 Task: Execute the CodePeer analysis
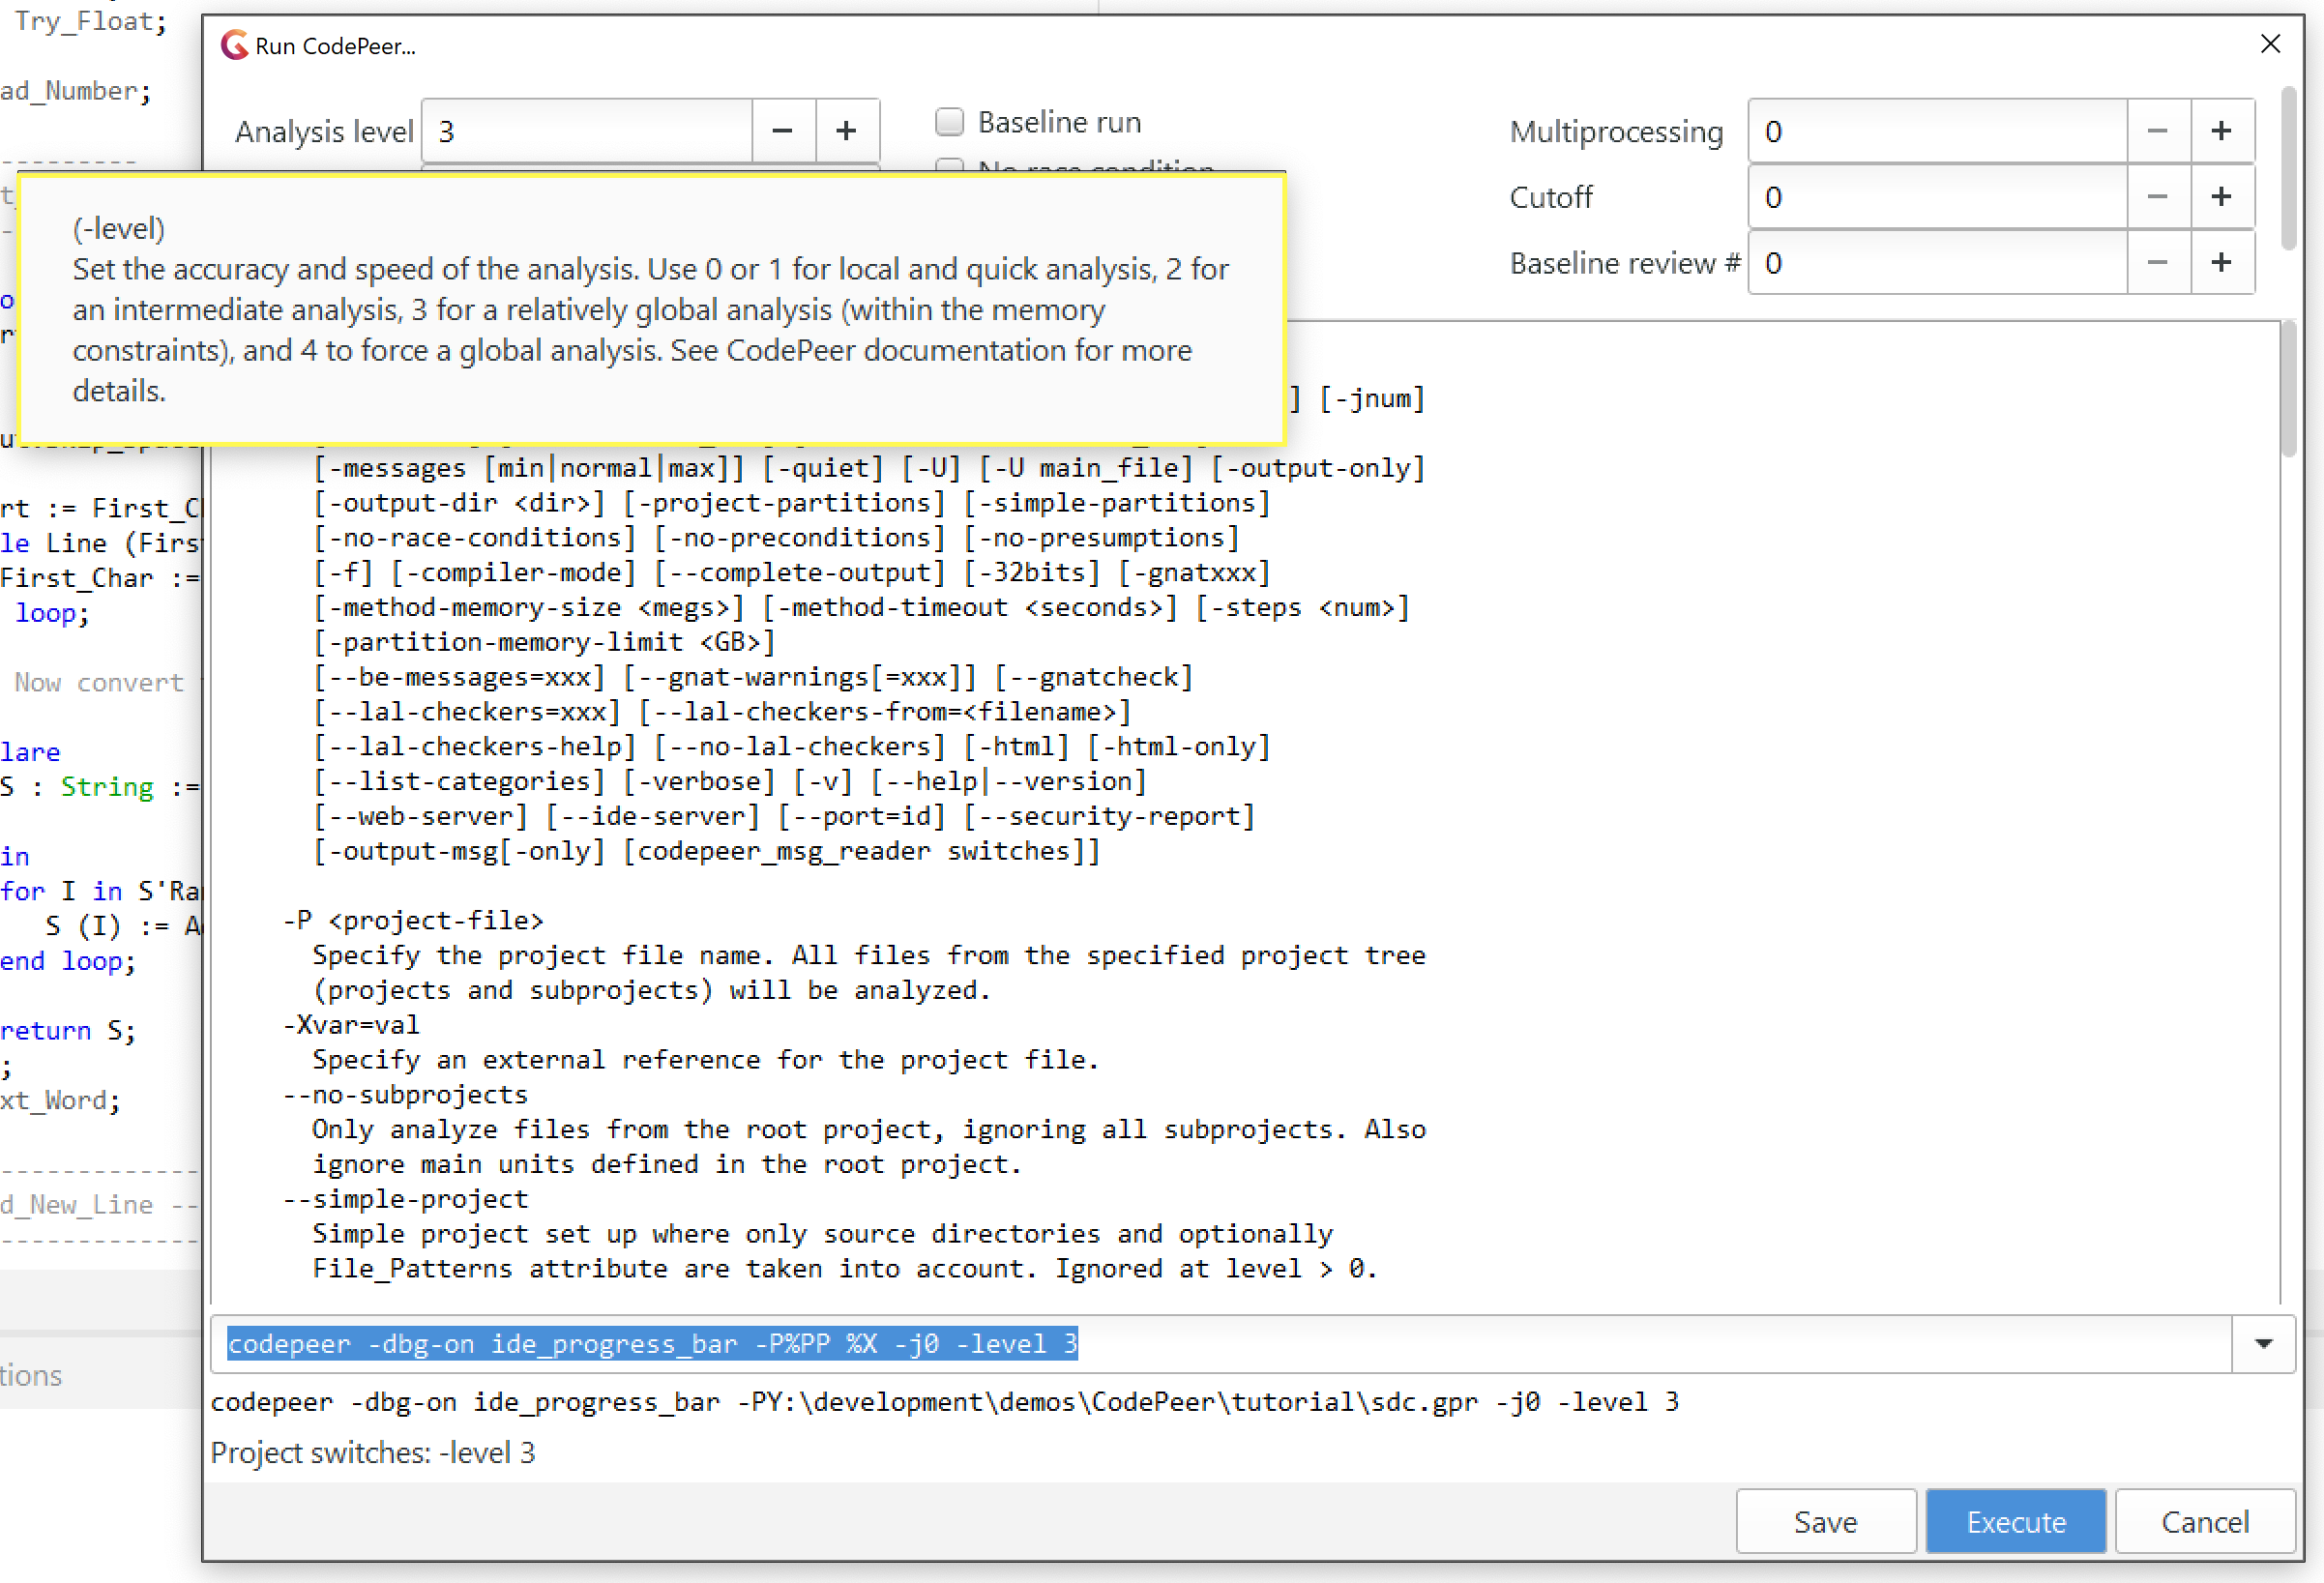coord(2016,1521)
